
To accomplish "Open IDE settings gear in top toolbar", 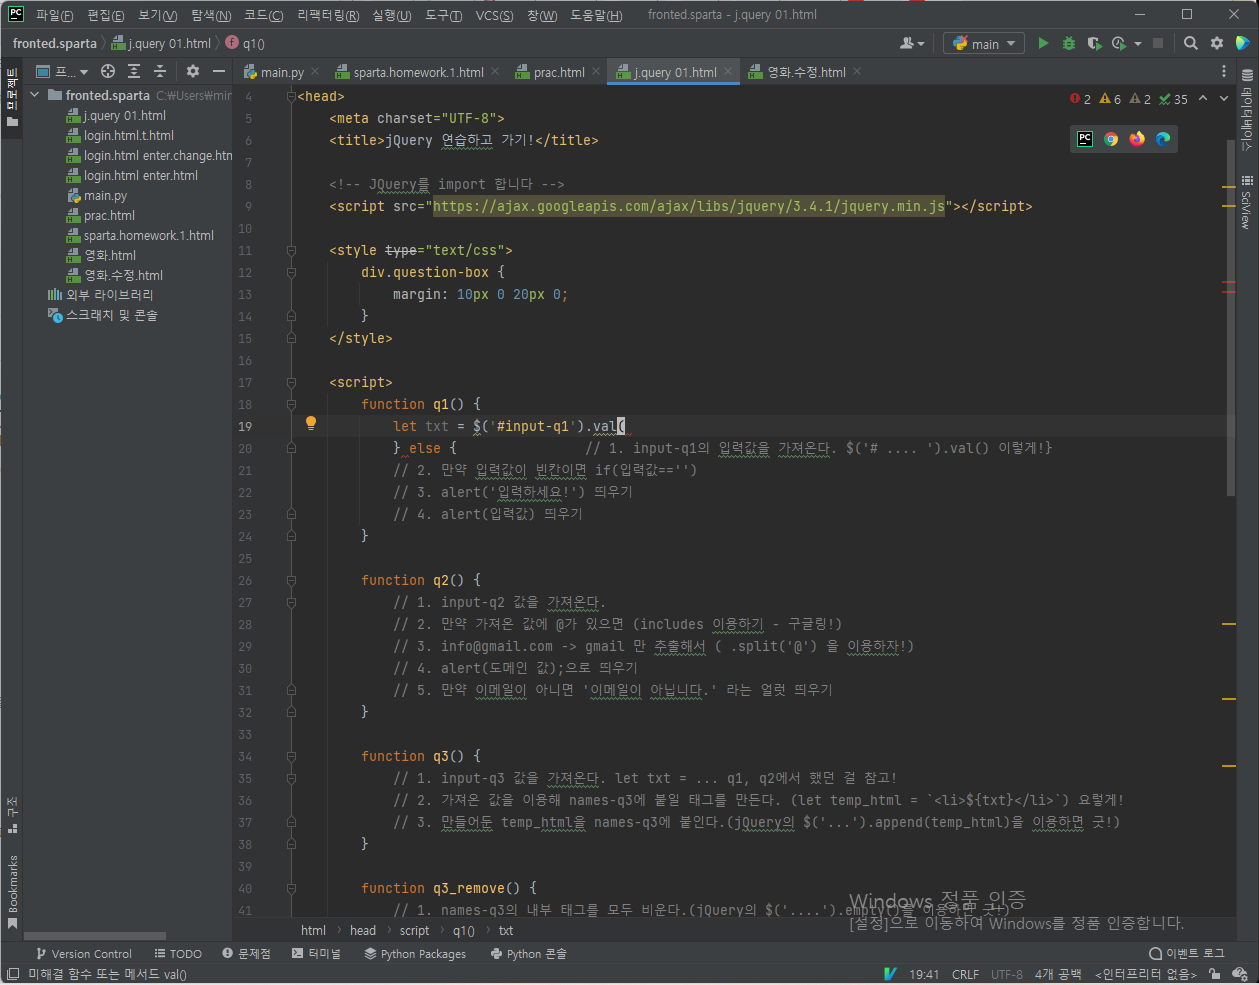I will (1217, 43).
